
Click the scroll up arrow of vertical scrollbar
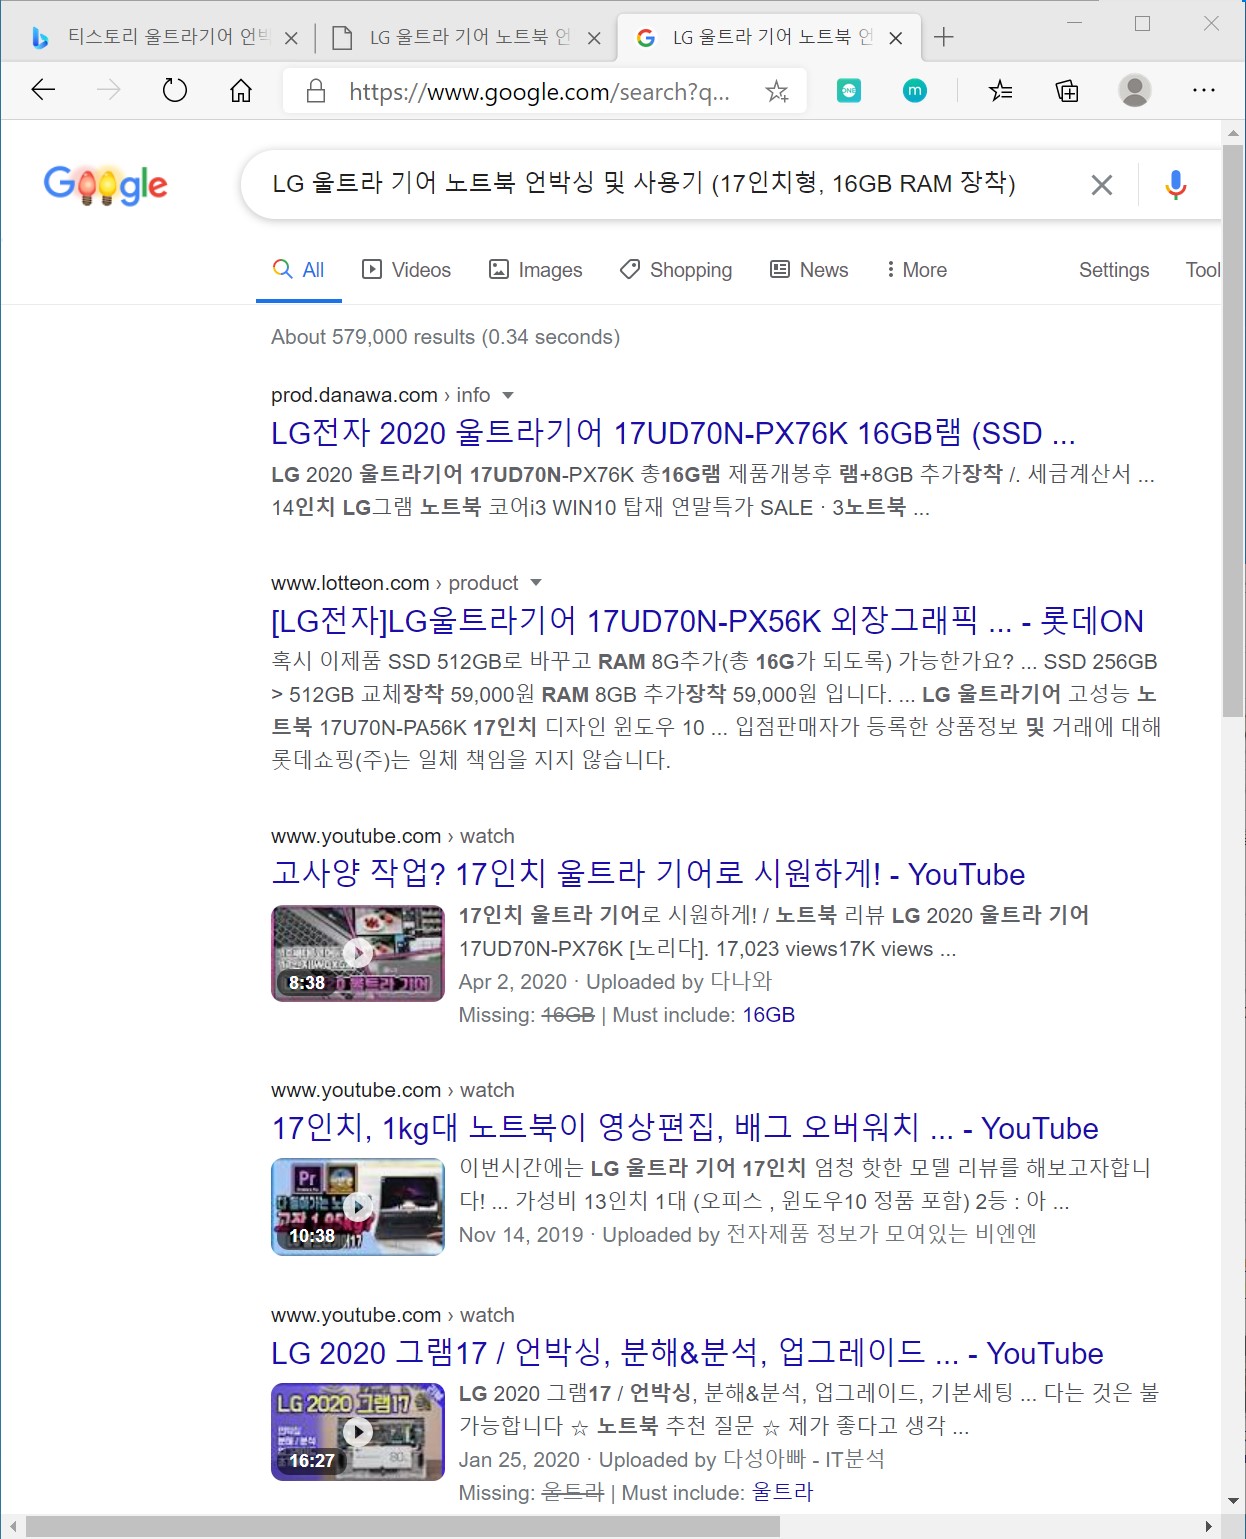tap(1233, 133)
